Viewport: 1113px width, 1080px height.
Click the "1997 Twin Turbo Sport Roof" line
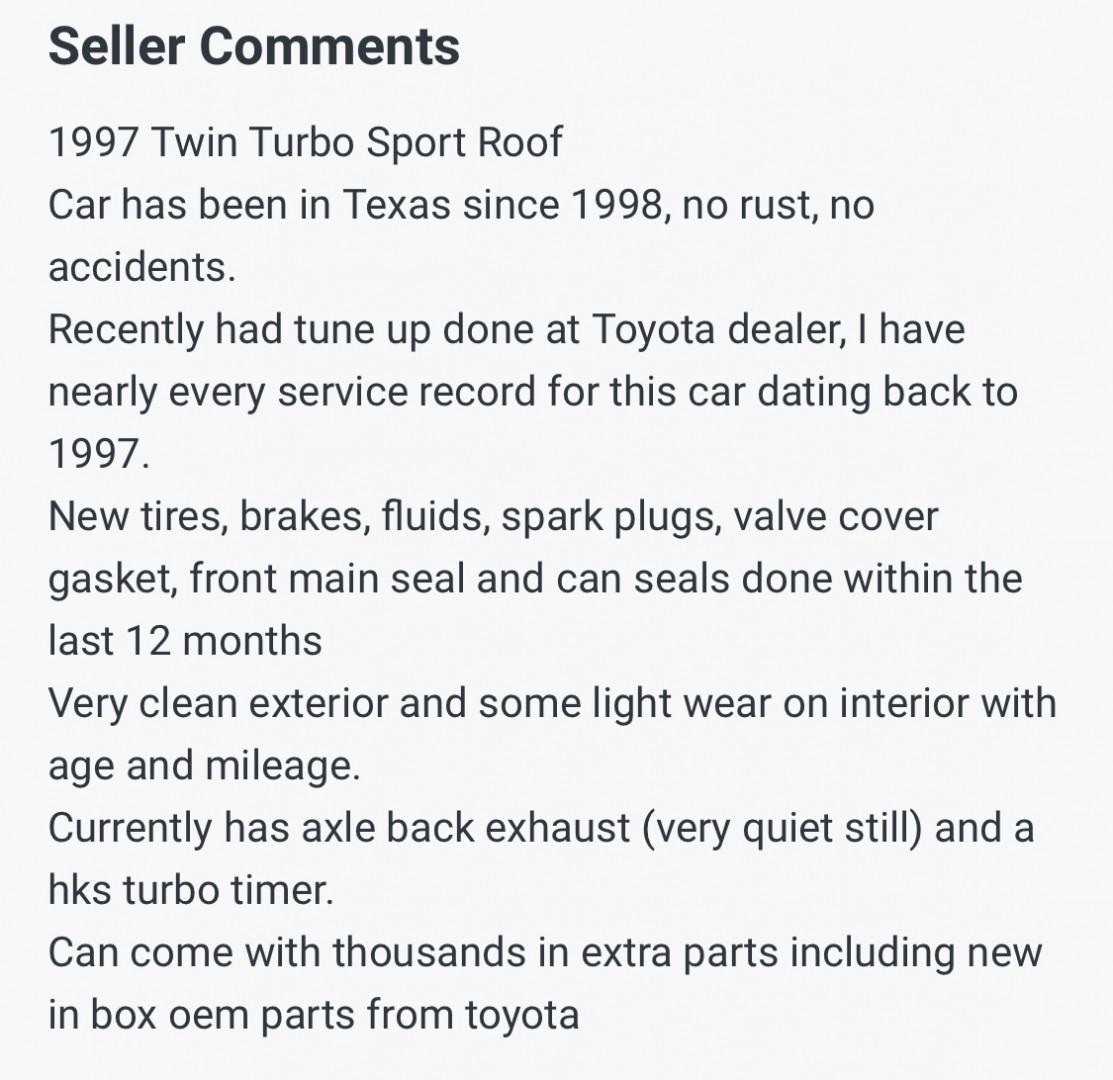coord(305,143)
